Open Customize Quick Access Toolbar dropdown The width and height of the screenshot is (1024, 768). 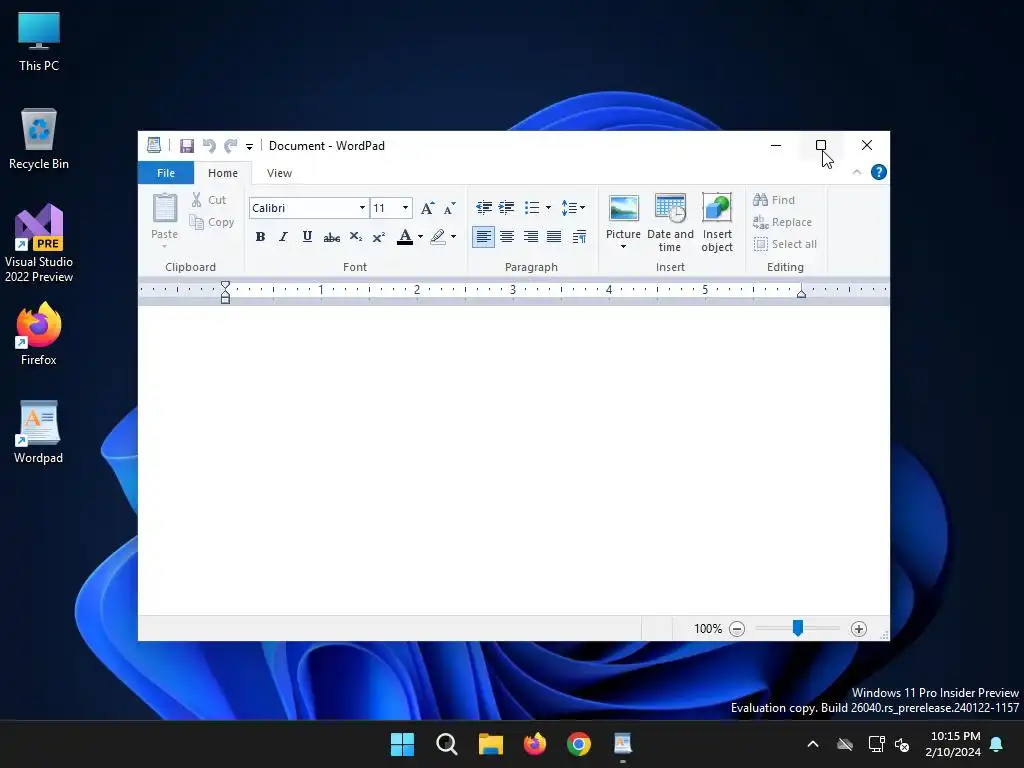(249, 146)
